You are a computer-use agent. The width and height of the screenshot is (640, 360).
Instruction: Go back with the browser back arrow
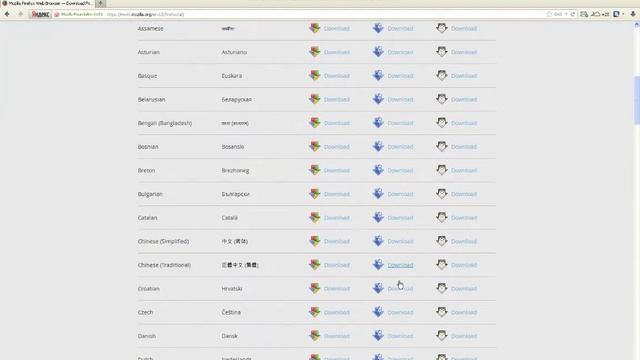pyautogui.click(x=7, y=14)
